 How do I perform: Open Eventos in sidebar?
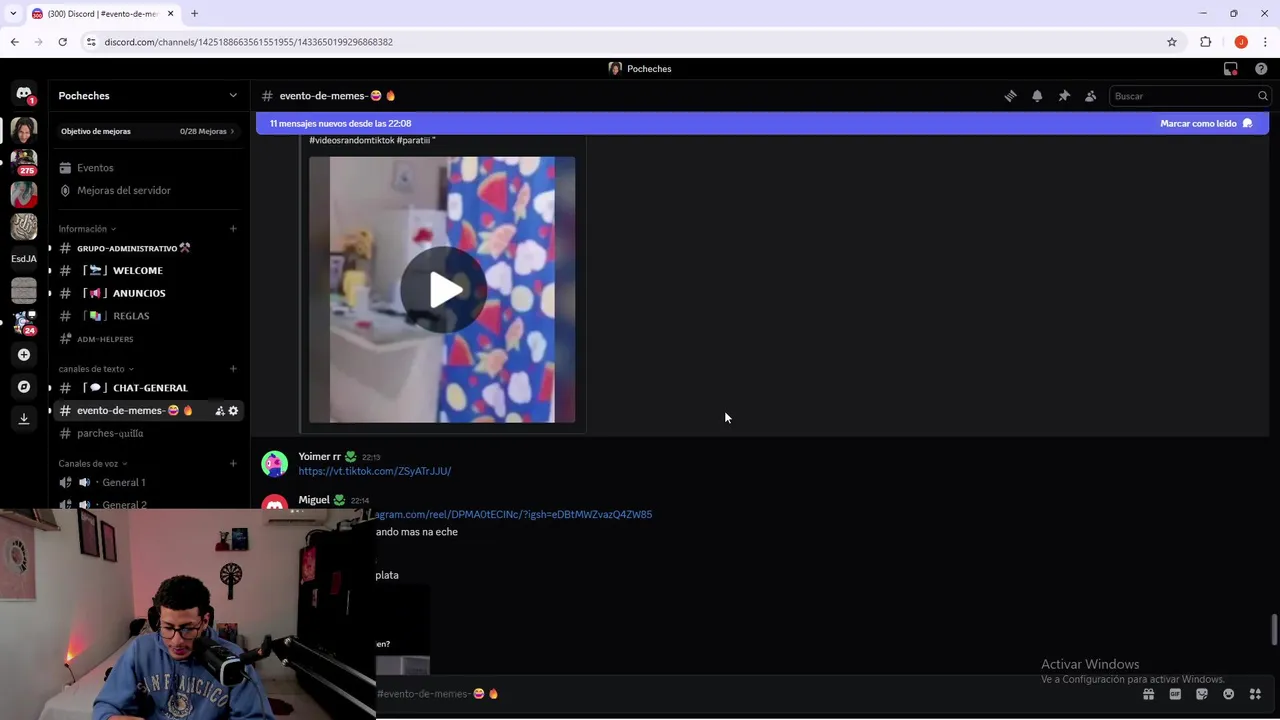[148, 168]
